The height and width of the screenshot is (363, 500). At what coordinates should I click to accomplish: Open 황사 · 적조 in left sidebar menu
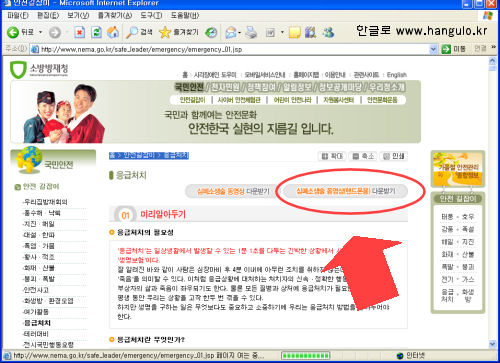point(39,257)
